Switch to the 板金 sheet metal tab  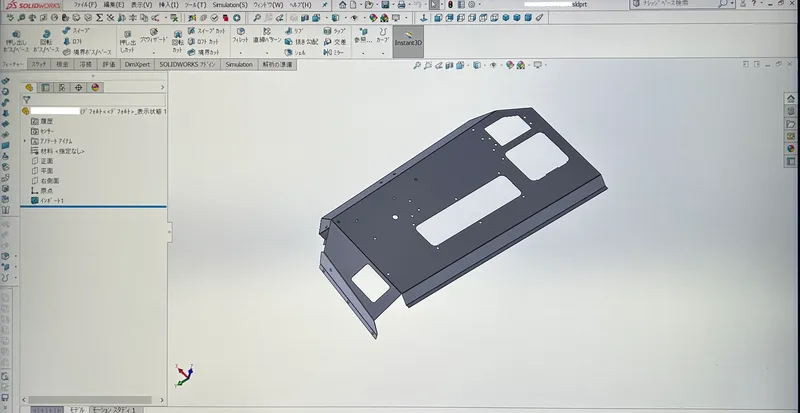pos(62,64)
